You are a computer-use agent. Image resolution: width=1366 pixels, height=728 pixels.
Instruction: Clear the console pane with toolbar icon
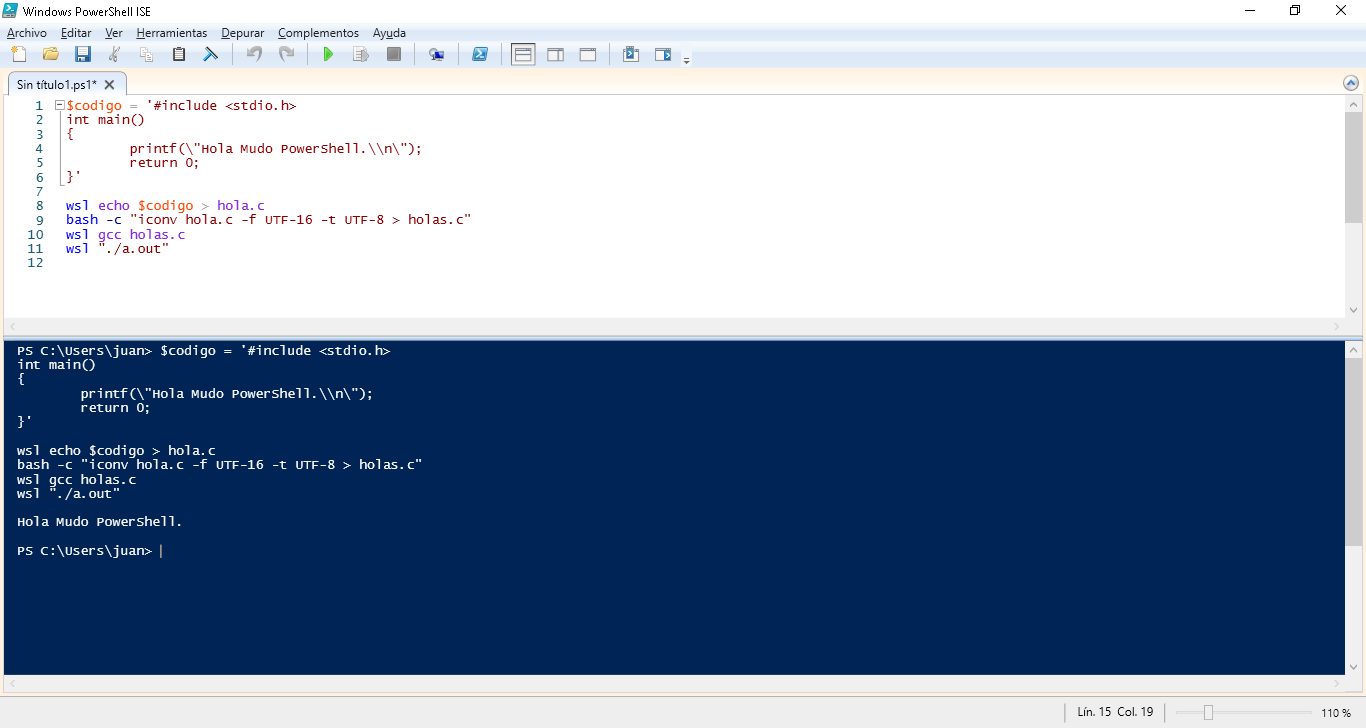pos(211,54)
